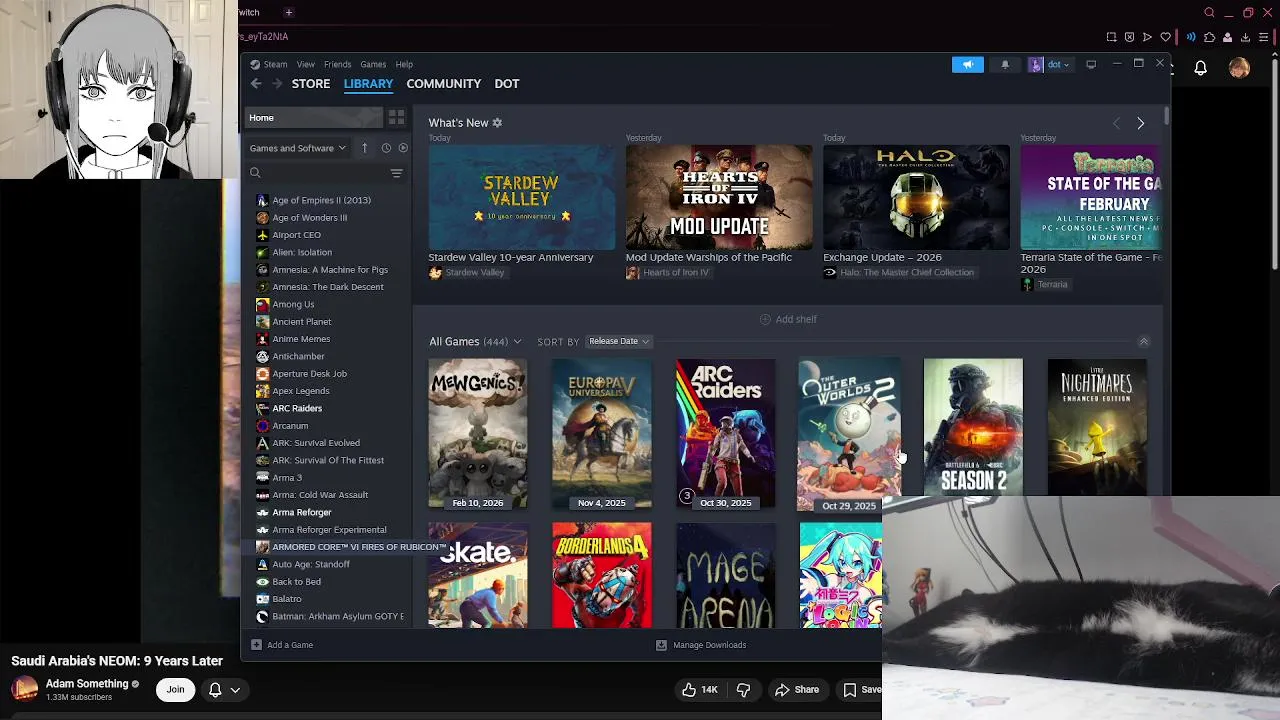Select Arma Reforger in the game list

(301, 512)
